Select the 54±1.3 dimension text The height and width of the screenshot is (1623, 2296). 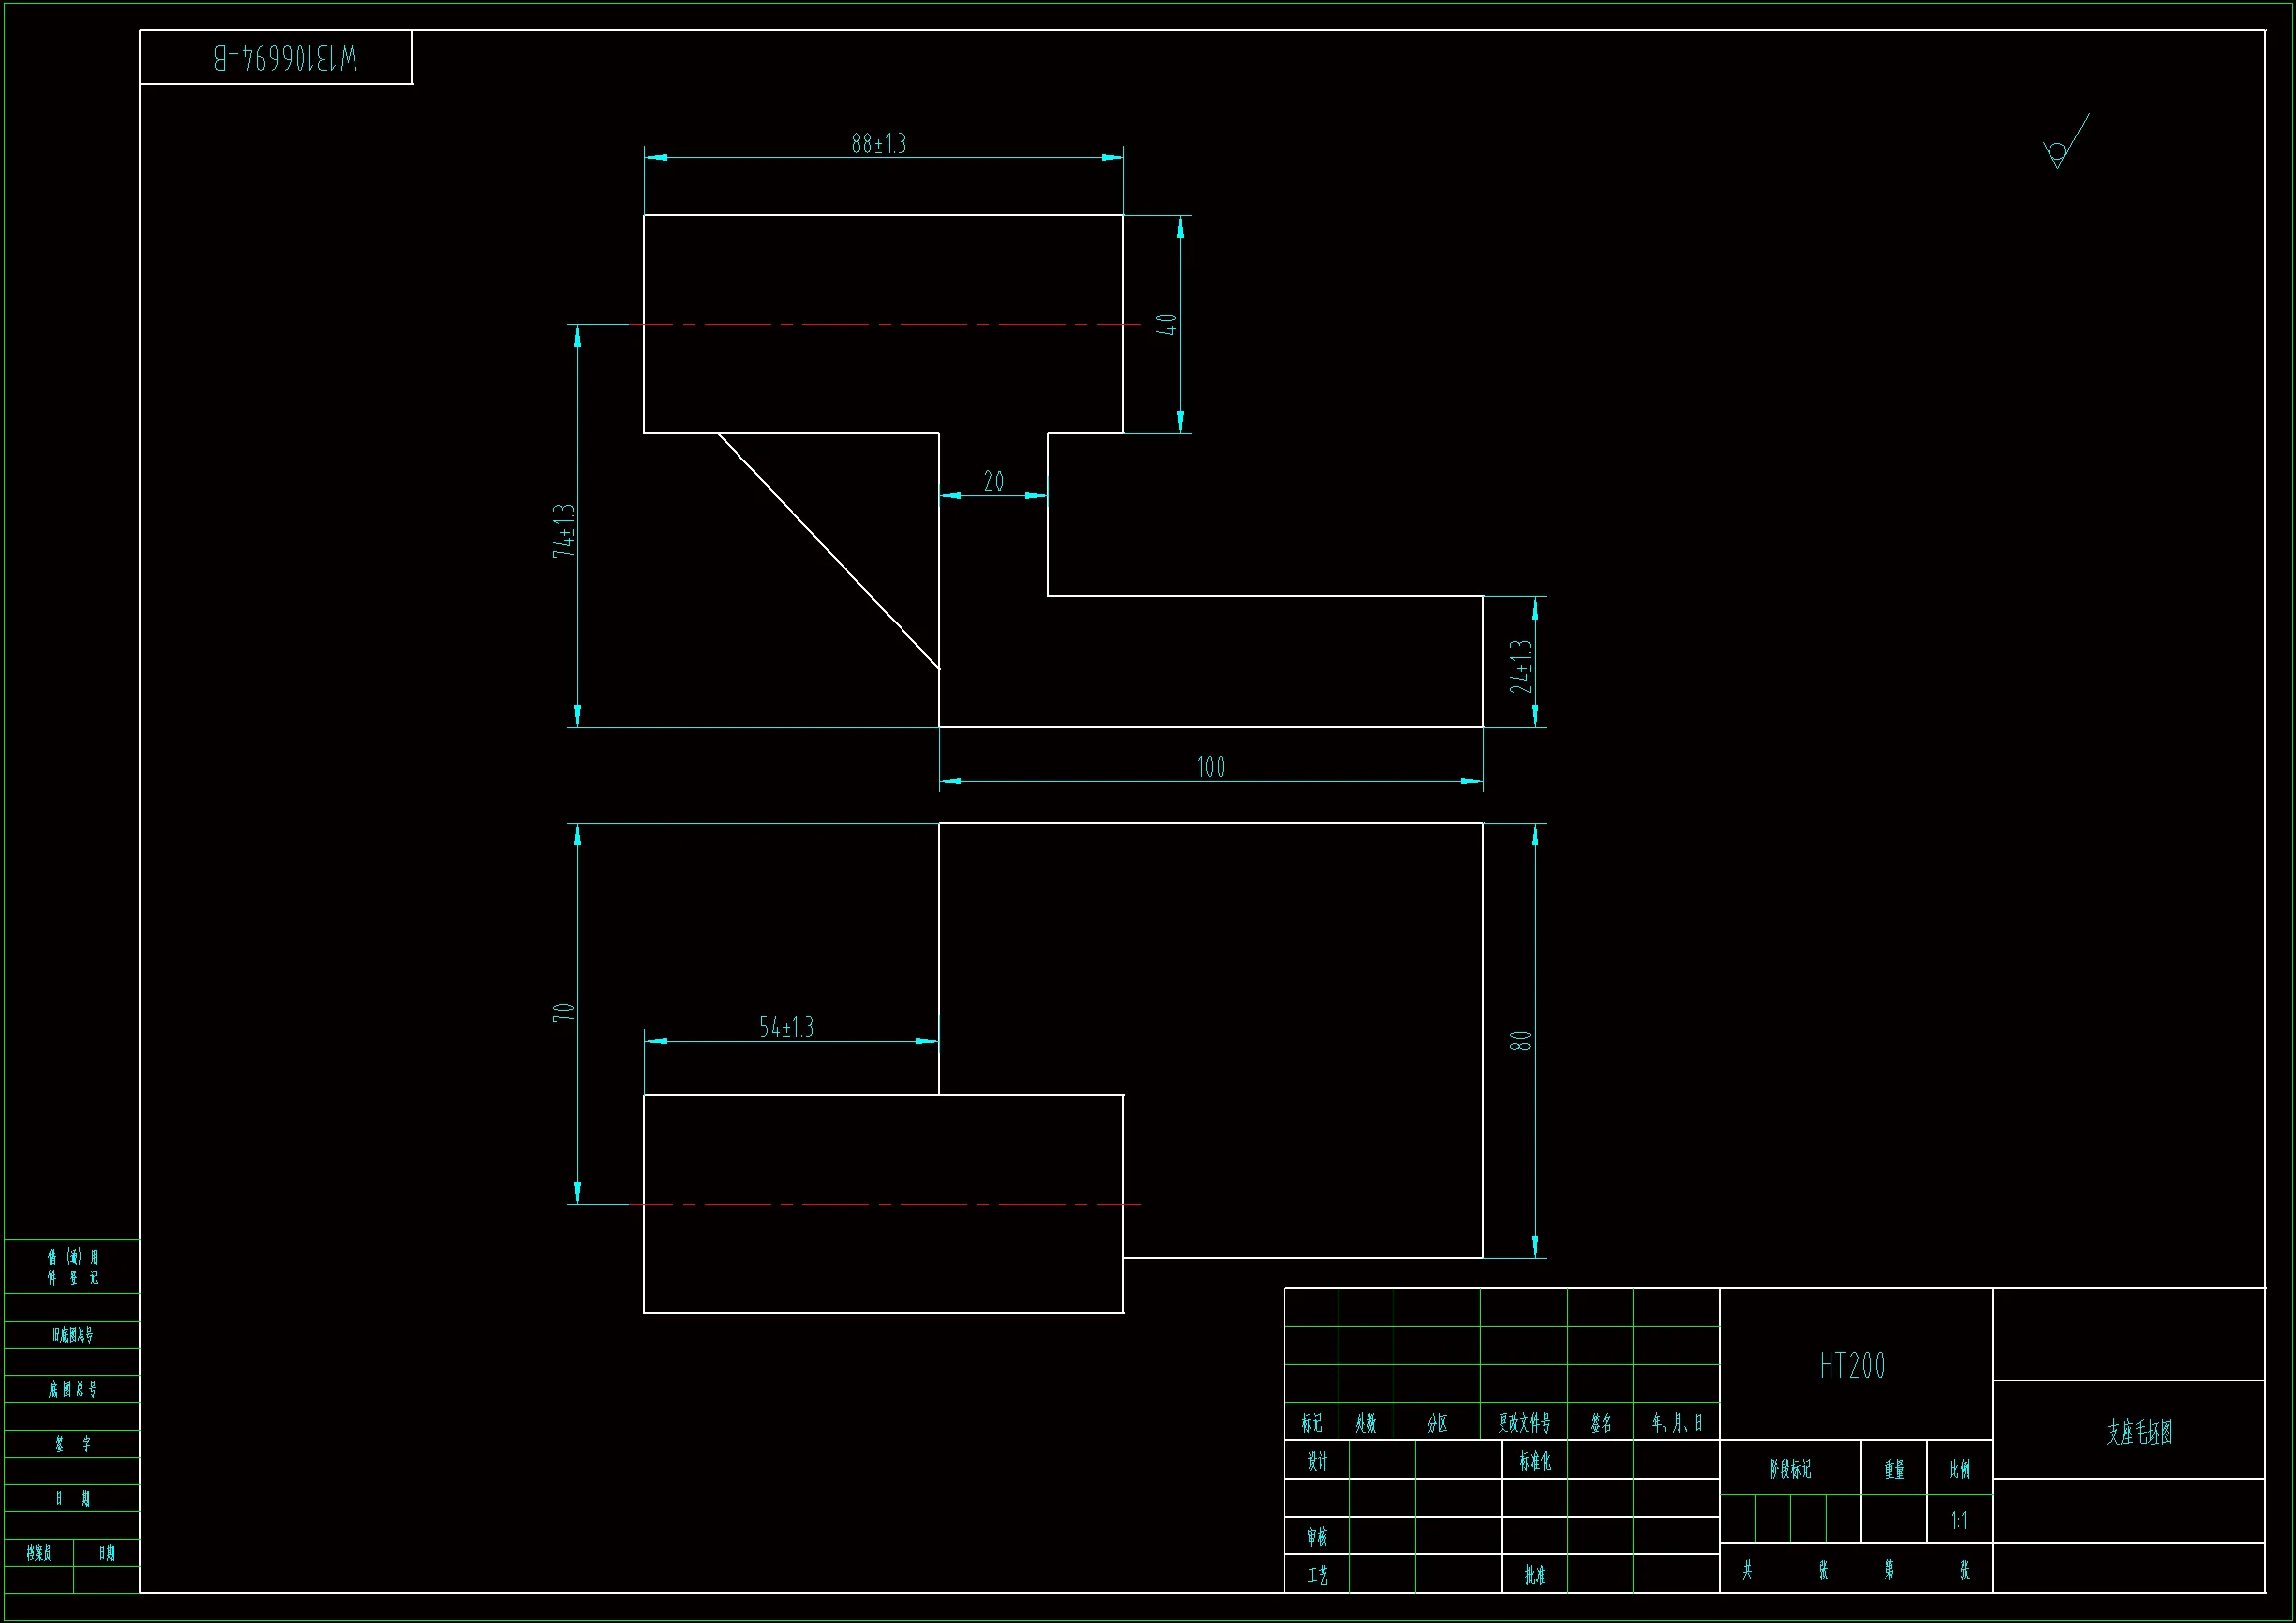pyautogui.click(x=786, y=1027)
